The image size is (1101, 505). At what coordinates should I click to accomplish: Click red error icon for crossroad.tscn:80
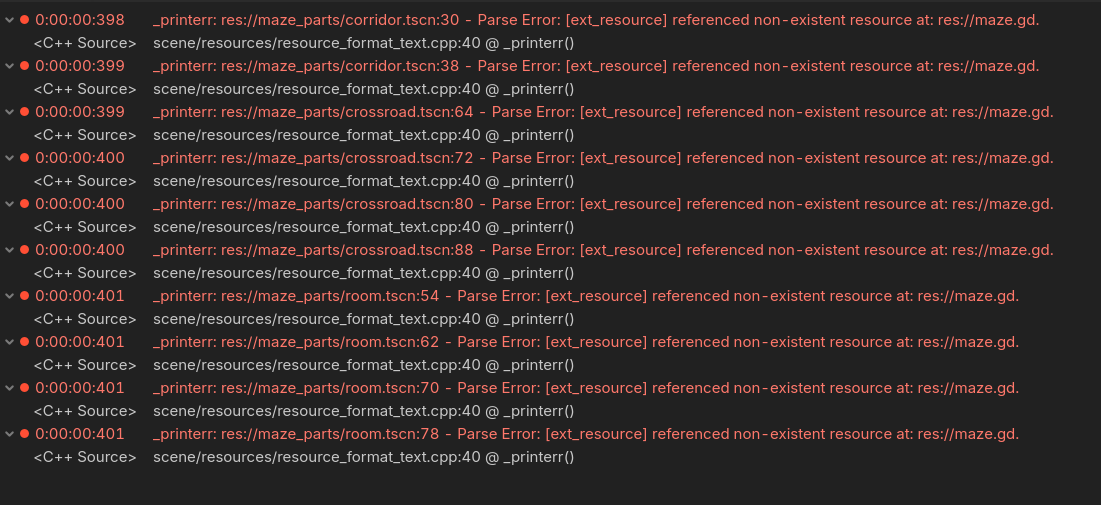tap(24, 204)
